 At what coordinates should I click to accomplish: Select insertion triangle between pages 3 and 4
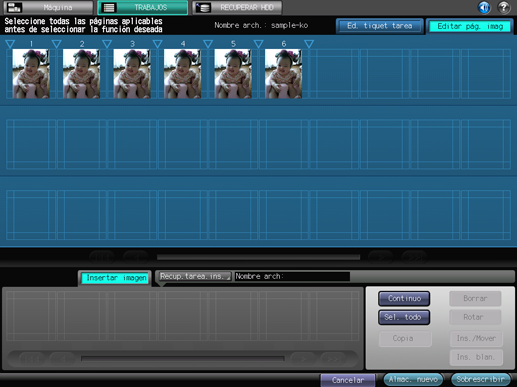tap(157, 44)
